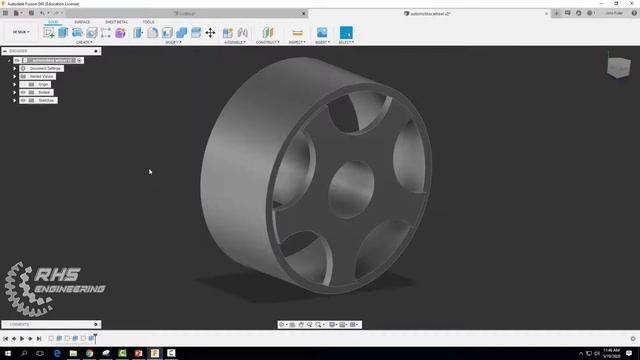
Task: Open the Create panel dropdown
Action: [x=84, y=42]
